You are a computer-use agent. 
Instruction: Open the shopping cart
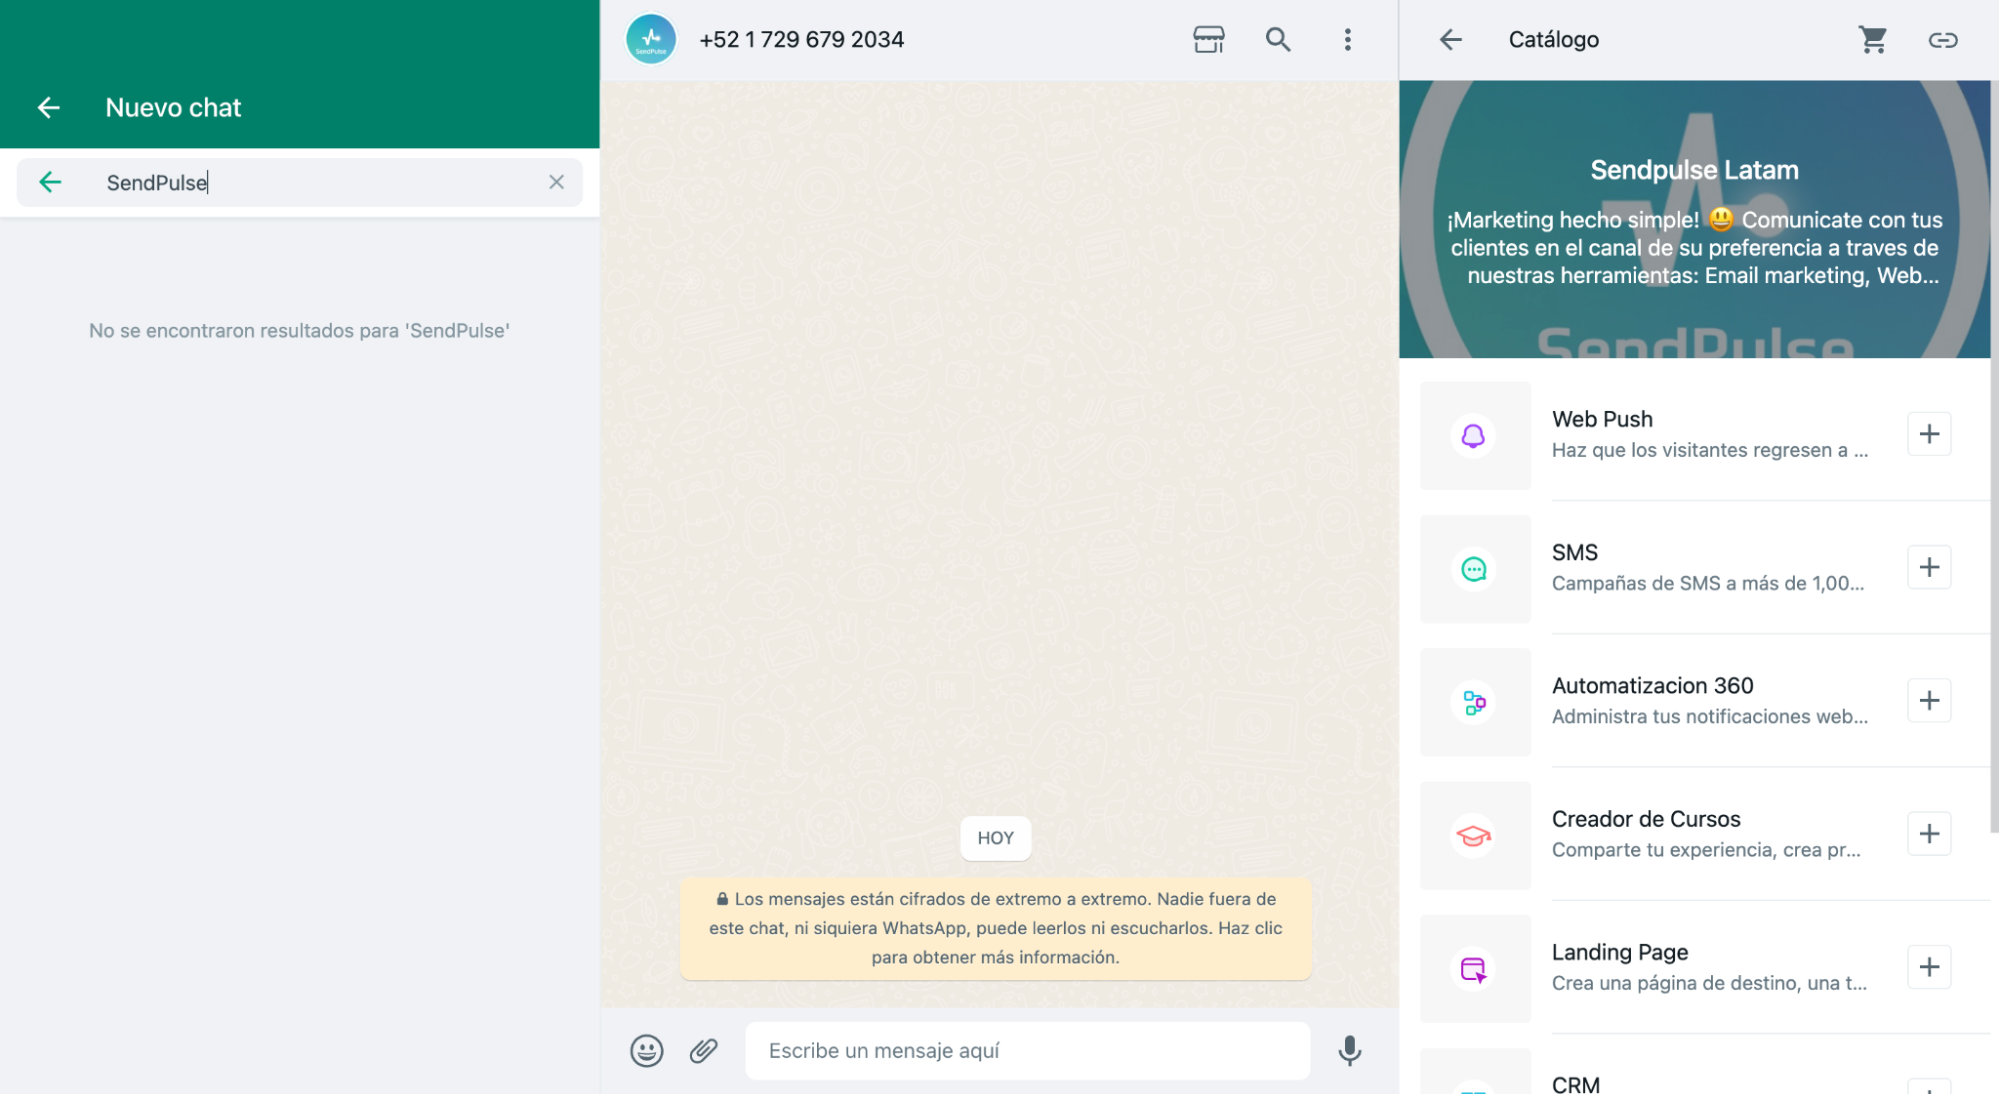1872,40
